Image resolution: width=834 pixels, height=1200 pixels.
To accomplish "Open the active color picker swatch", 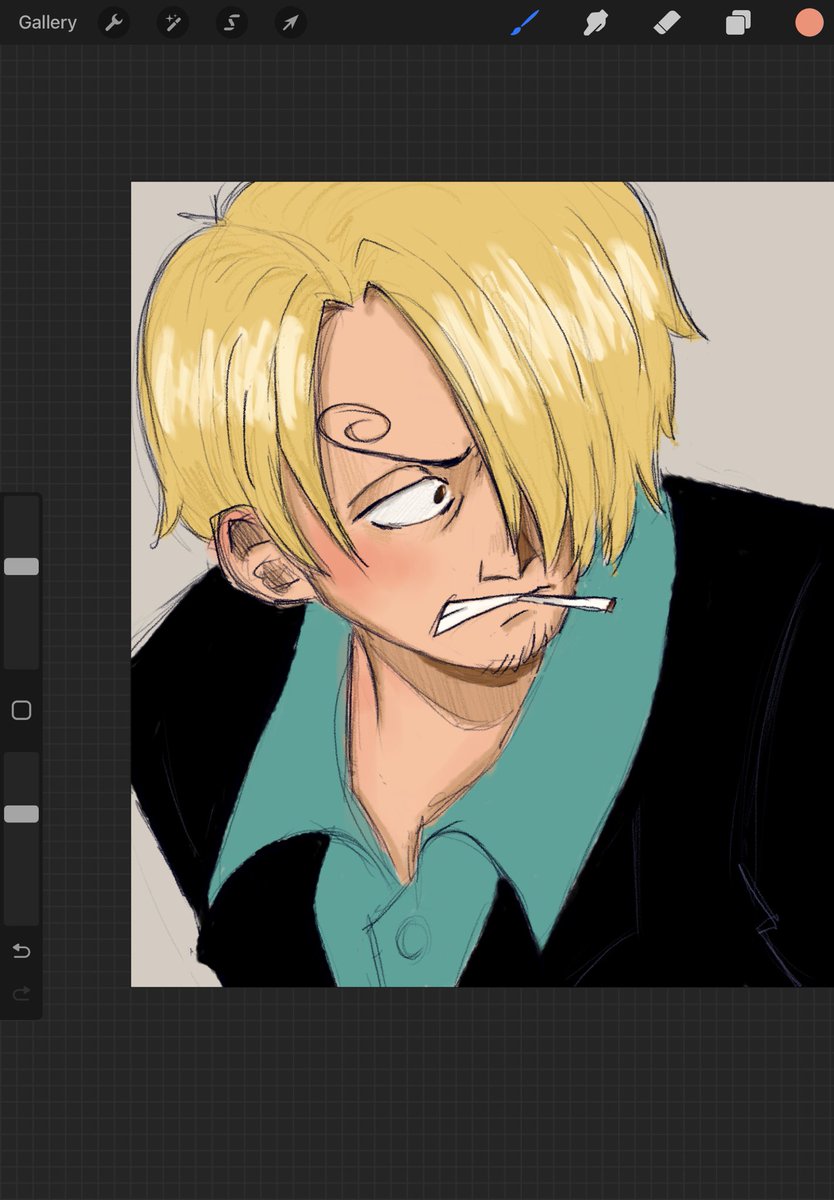I will [809, 22].
